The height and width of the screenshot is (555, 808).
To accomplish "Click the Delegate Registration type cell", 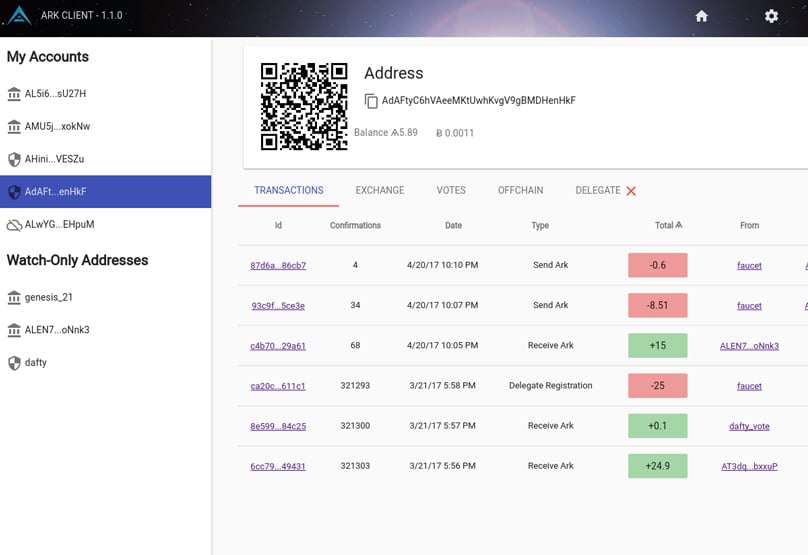I will pyautogui.click(x=550, y=385).
